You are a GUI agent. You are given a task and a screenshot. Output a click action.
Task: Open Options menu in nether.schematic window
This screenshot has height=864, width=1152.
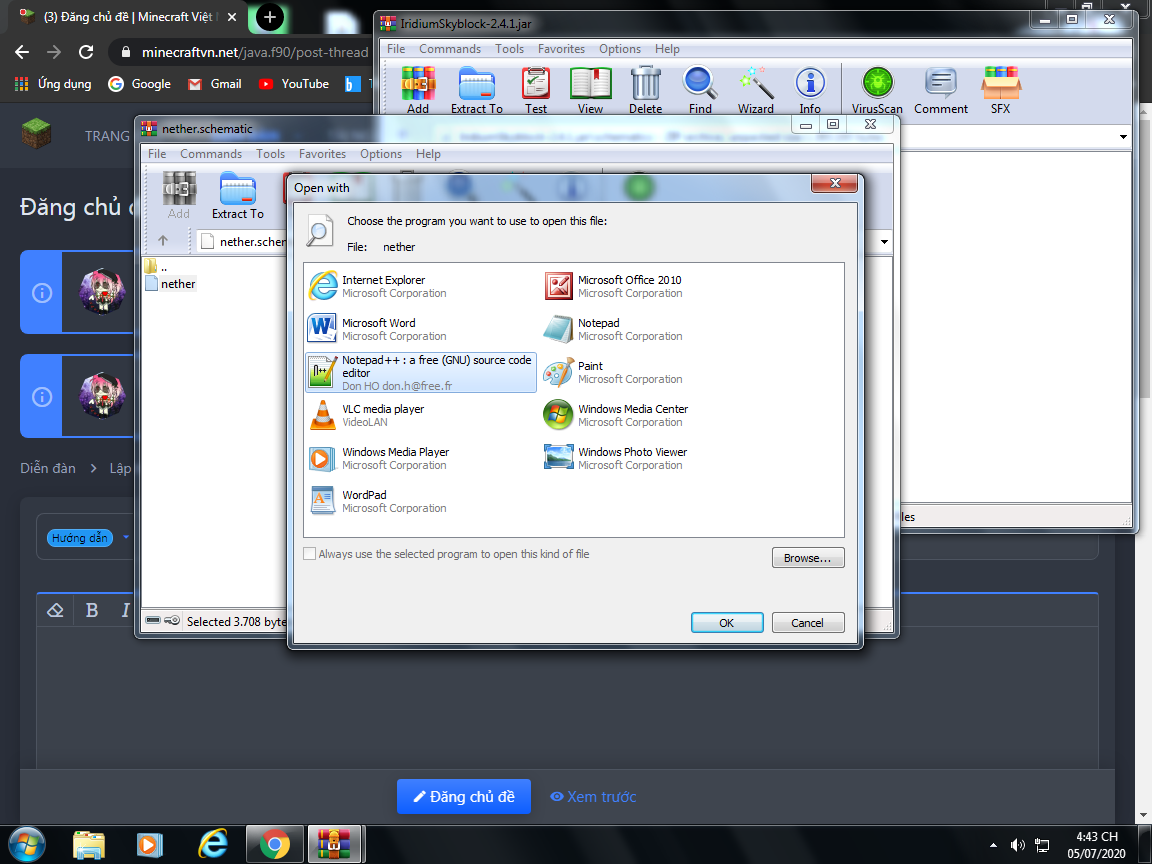381,154
